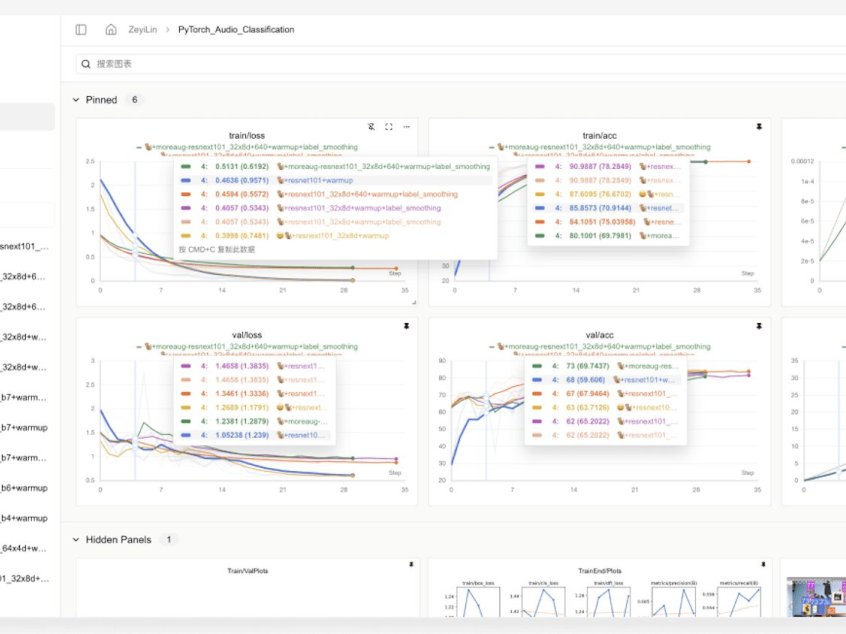Select sidebar run 'b7+warmup'
Image resolution: width=846 pixels, height=634 pixels.
(24, 428)
